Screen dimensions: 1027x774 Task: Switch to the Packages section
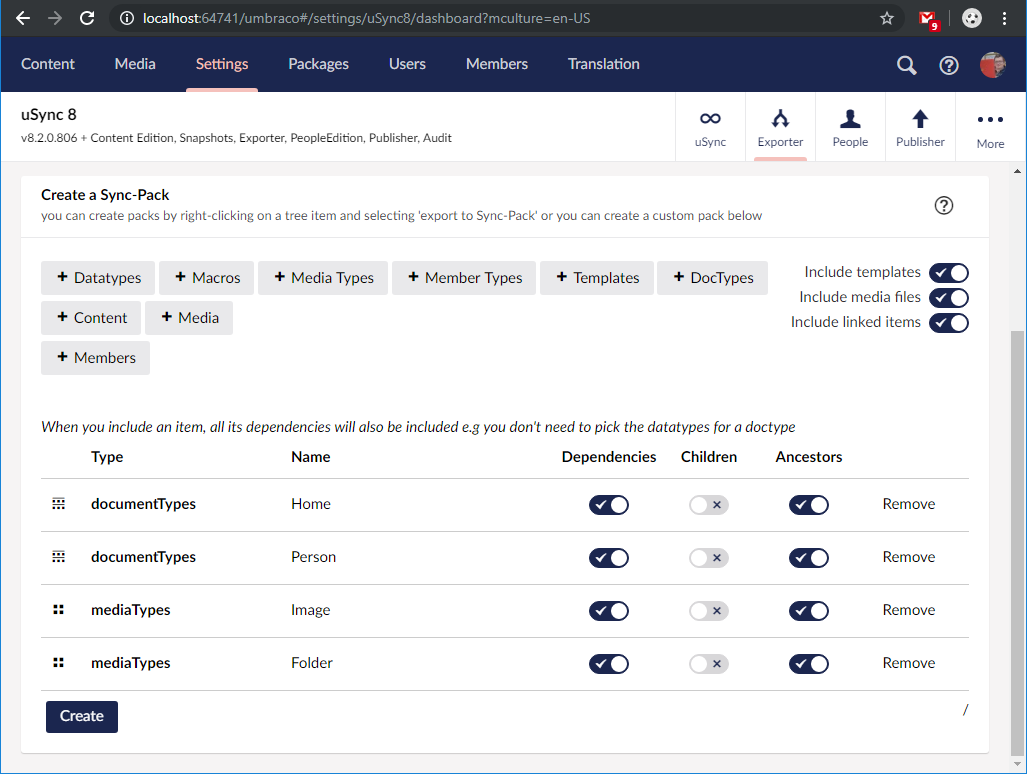point(318,64)
